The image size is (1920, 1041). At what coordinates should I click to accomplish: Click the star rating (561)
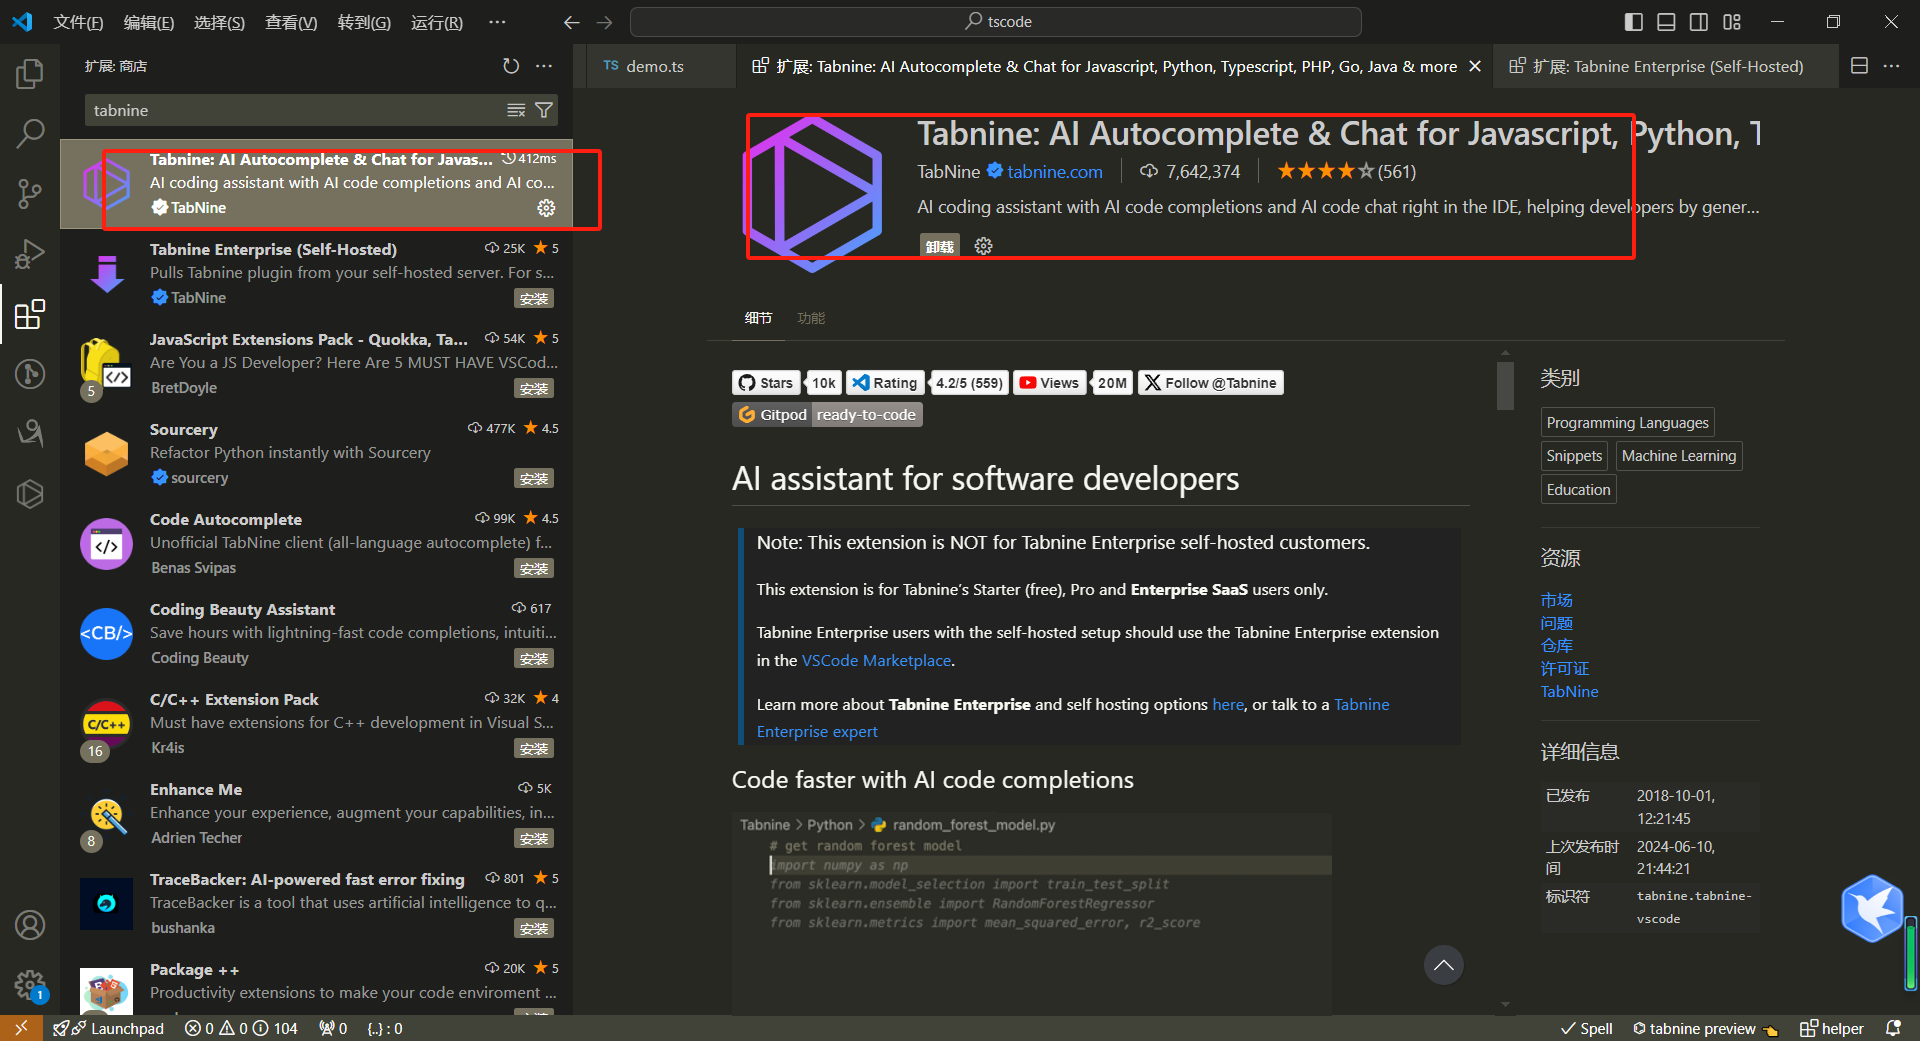pyautogui.click(x=1346, y=172)
